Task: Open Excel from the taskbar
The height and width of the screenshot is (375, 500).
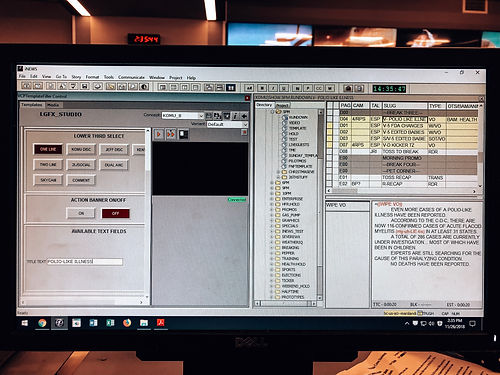Action: pyautogui.click(x=110, y=323)
